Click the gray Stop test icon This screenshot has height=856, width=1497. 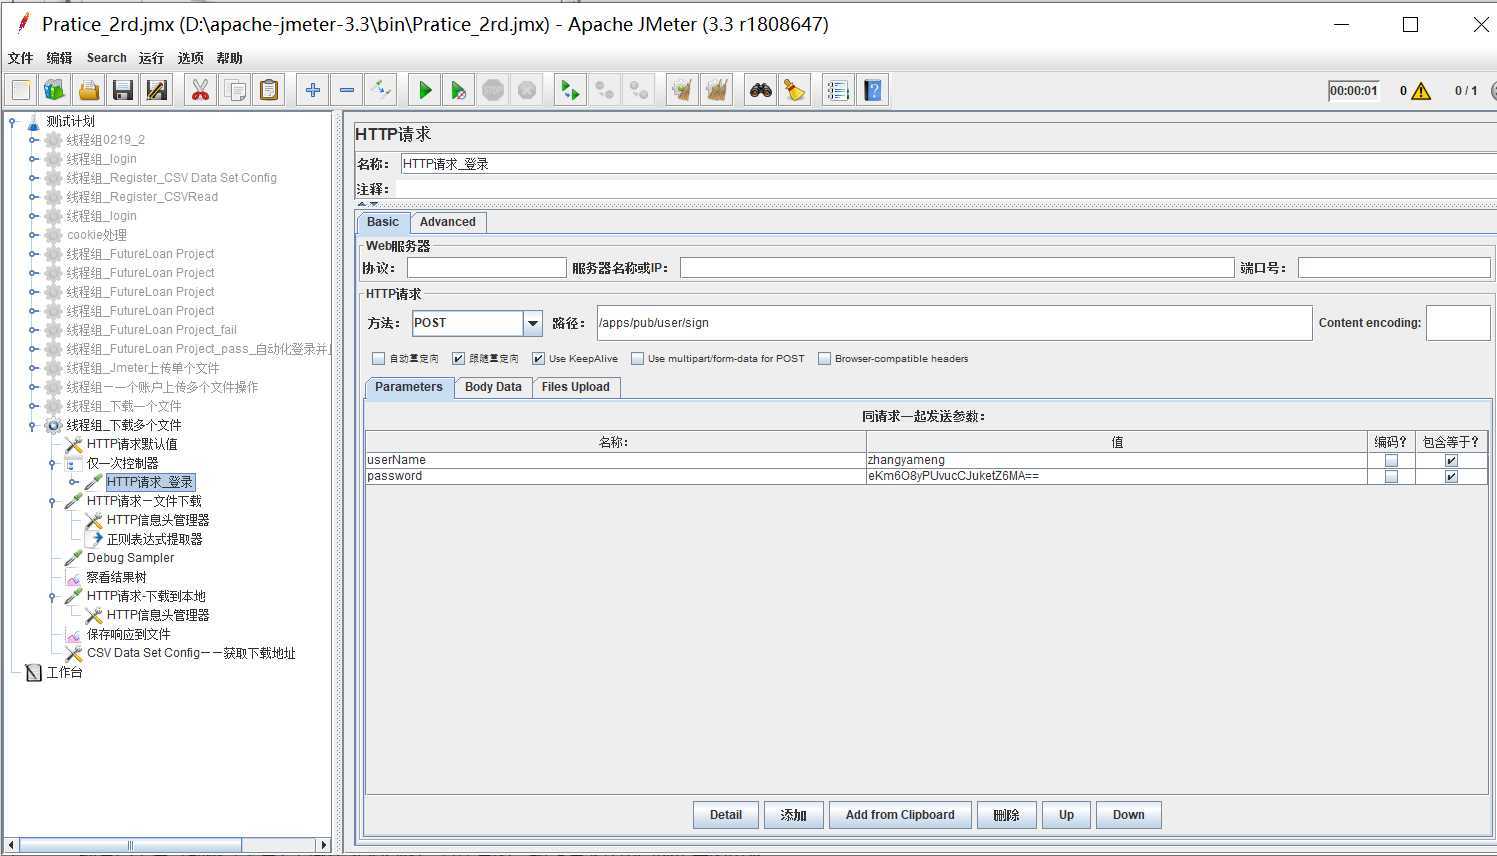tap(493, 90)
